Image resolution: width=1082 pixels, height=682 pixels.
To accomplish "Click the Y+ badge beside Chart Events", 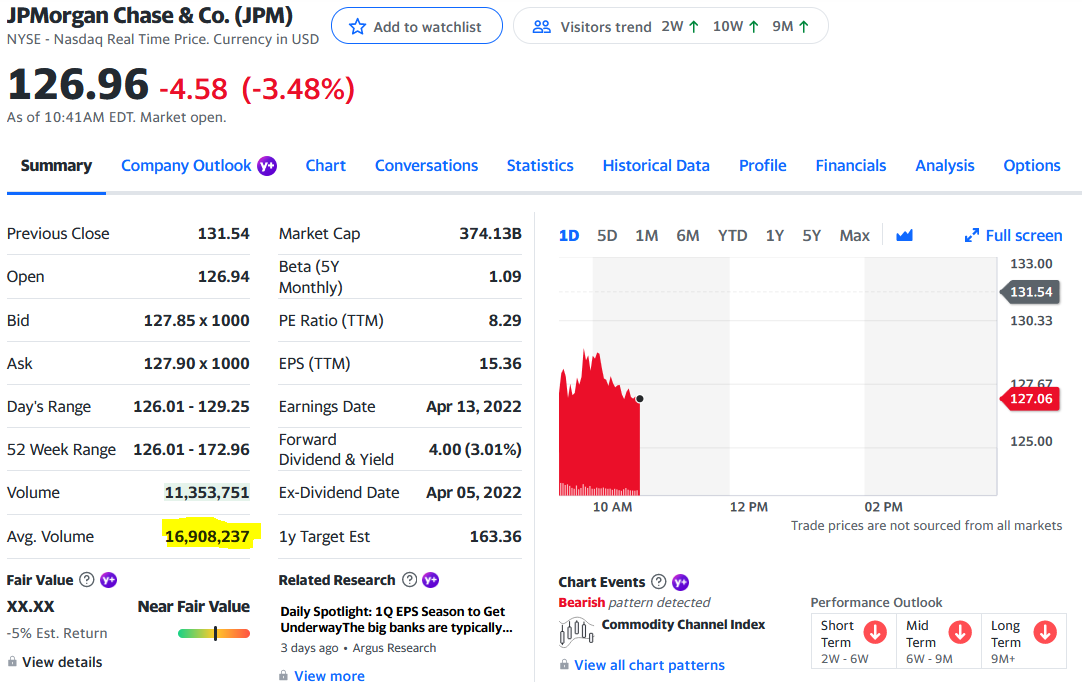I will pos(680,582).
